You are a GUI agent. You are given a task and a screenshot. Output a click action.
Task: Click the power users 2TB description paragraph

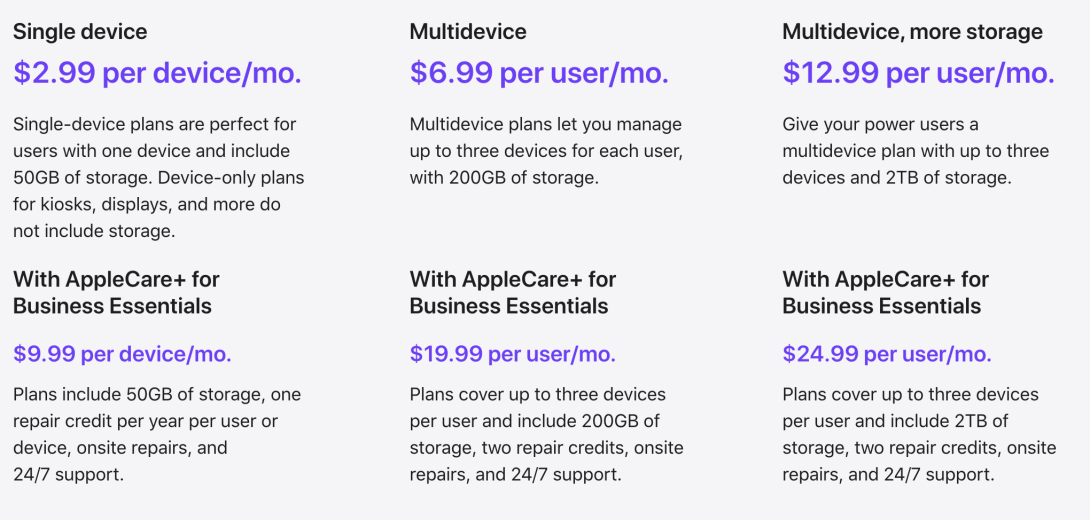915,151
